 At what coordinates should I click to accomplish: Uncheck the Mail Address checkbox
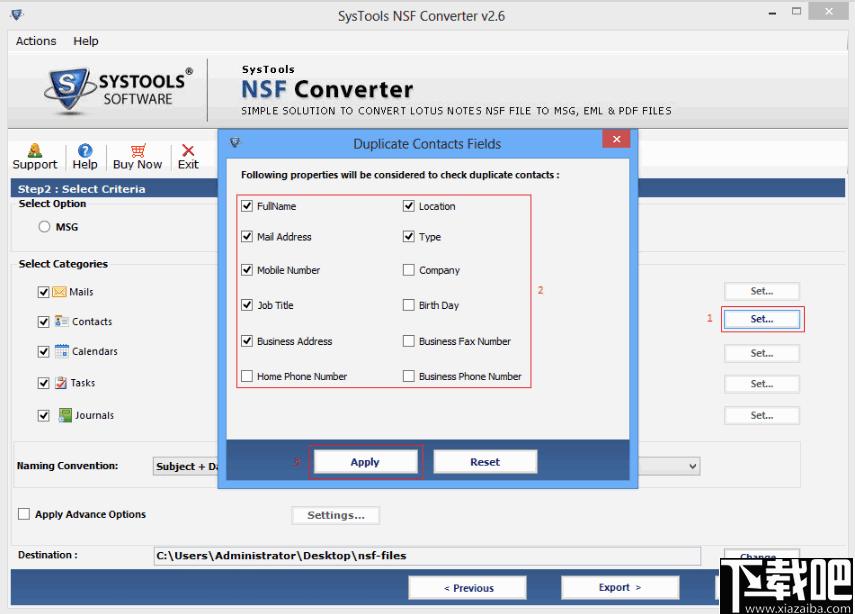pos(247,236)
